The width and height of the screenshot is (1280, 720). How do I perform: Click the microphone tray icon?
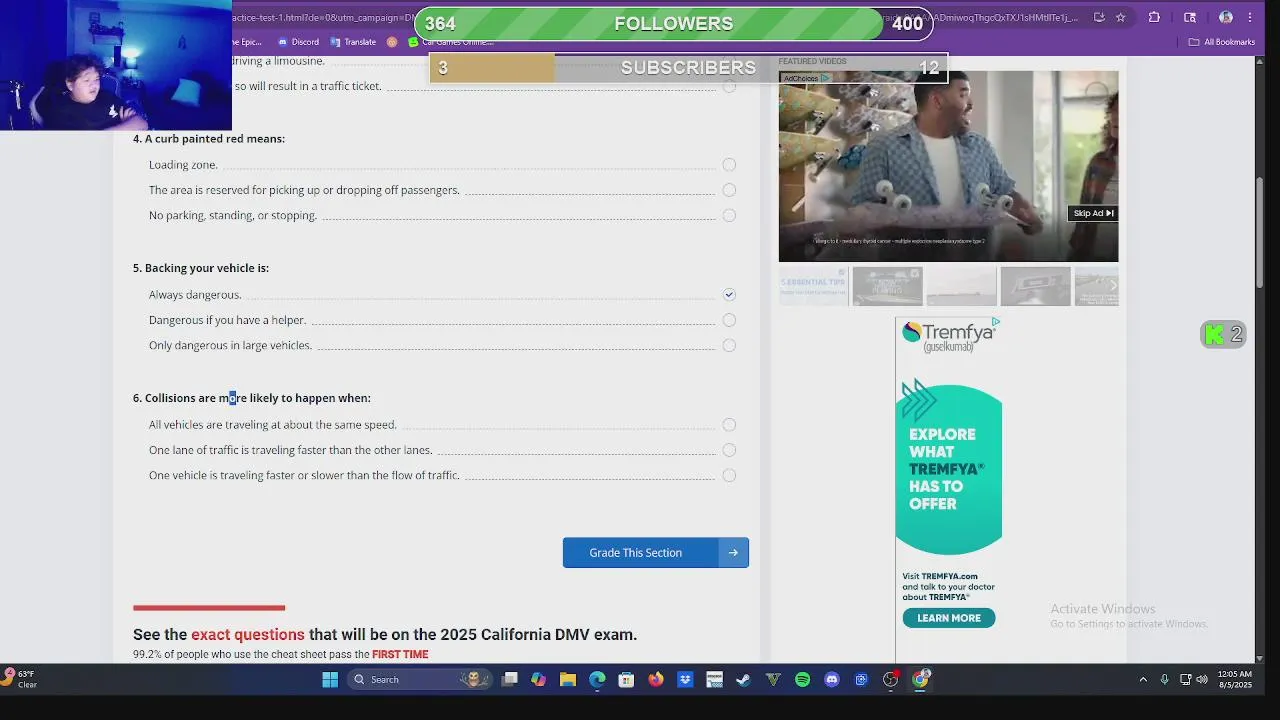point(1164,680)
